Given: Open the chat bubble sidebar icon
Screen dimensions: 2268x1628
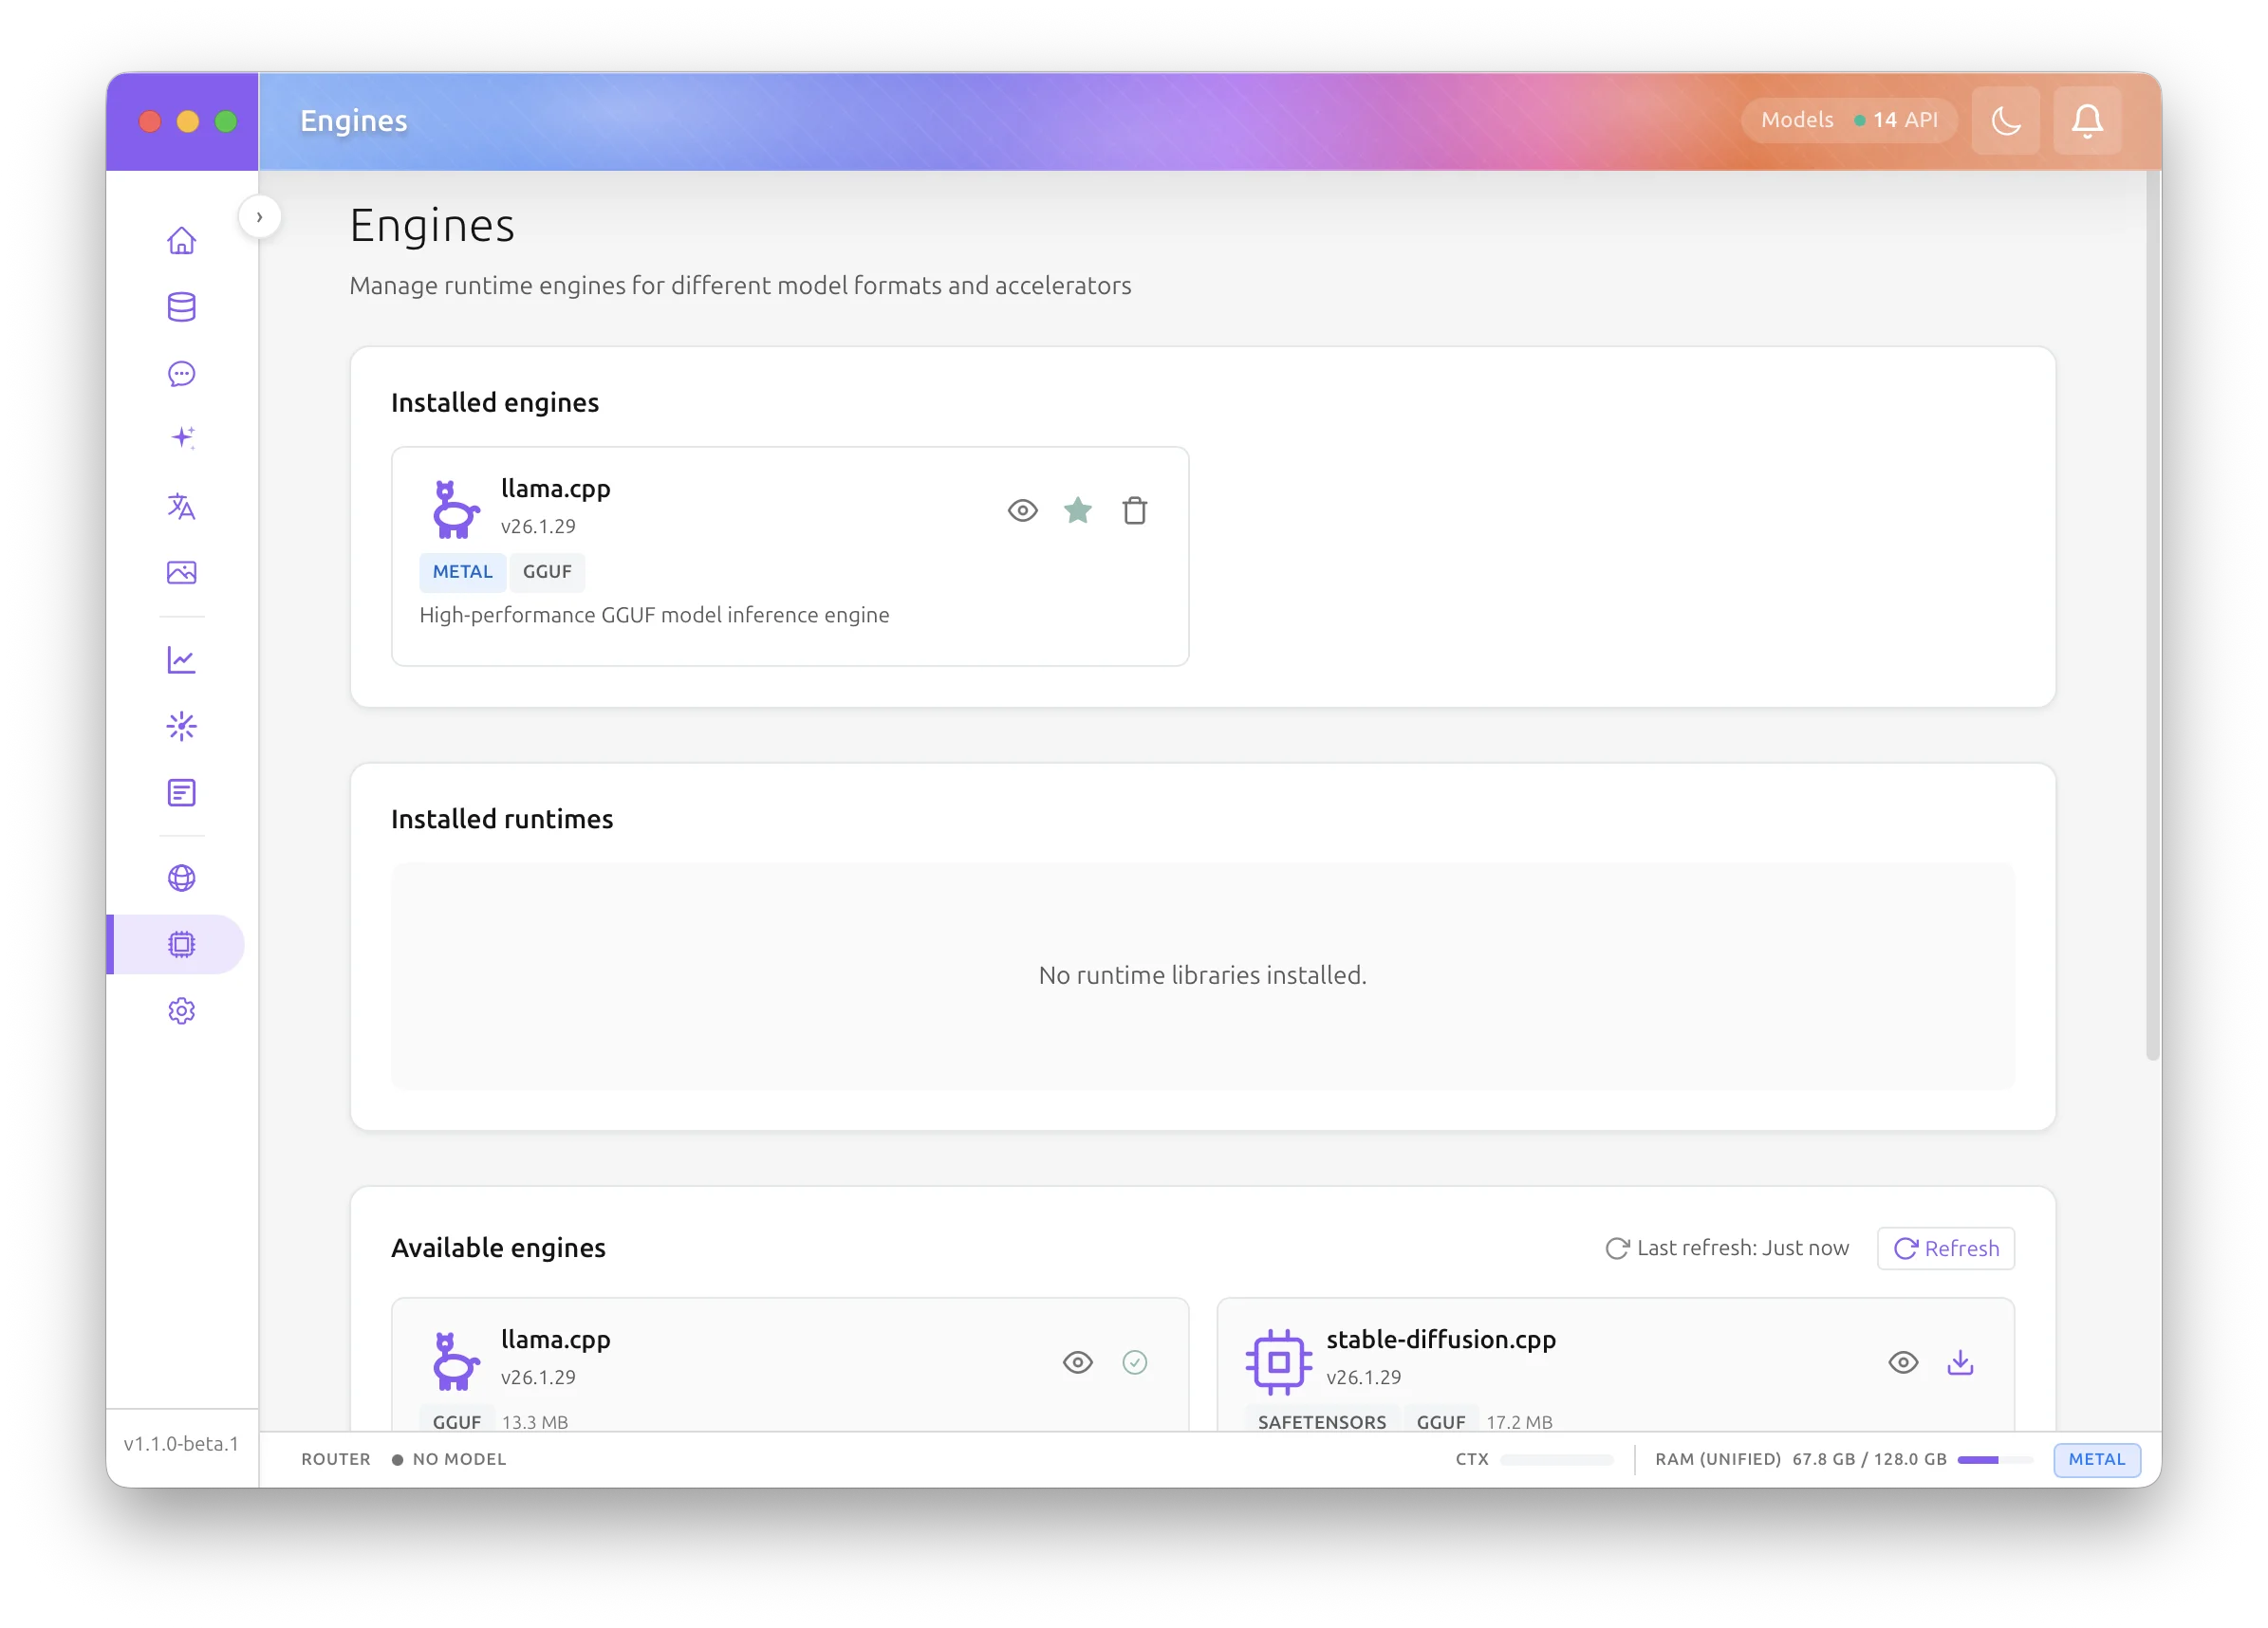Looking at the screenshot, I should (x=181, y=374).
